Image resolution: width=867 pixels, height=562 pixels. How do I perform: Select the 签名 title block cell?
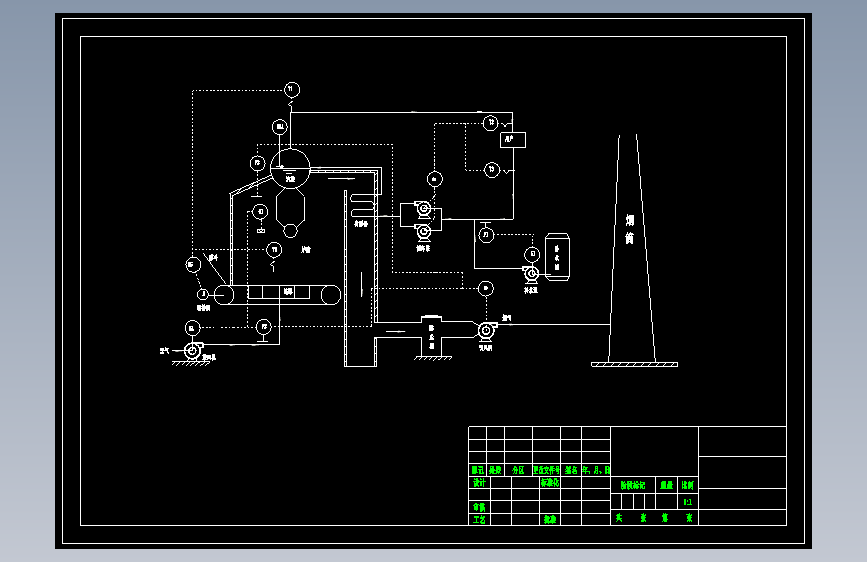[x=571, y=470]
